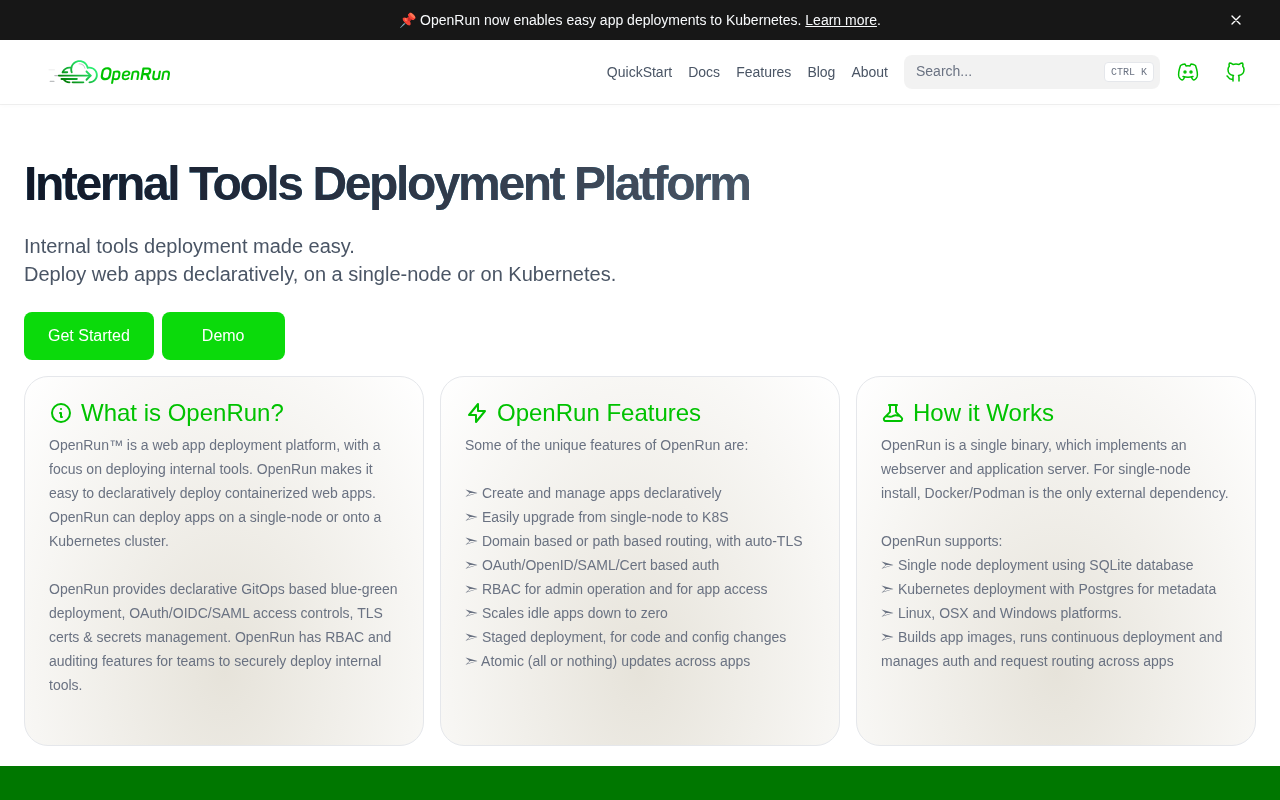Click the OpenRun logo in header
This screenshot has width=1280, height=800.
[x=110, y=73]
